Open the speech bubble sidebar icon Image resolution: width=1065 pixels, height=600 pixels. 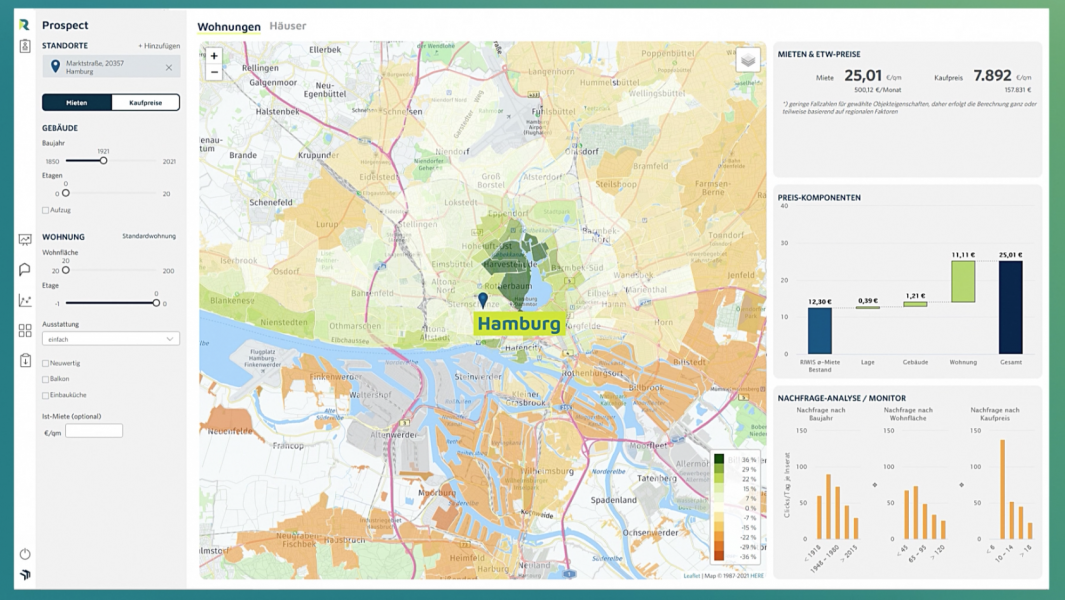click(25, 270)
